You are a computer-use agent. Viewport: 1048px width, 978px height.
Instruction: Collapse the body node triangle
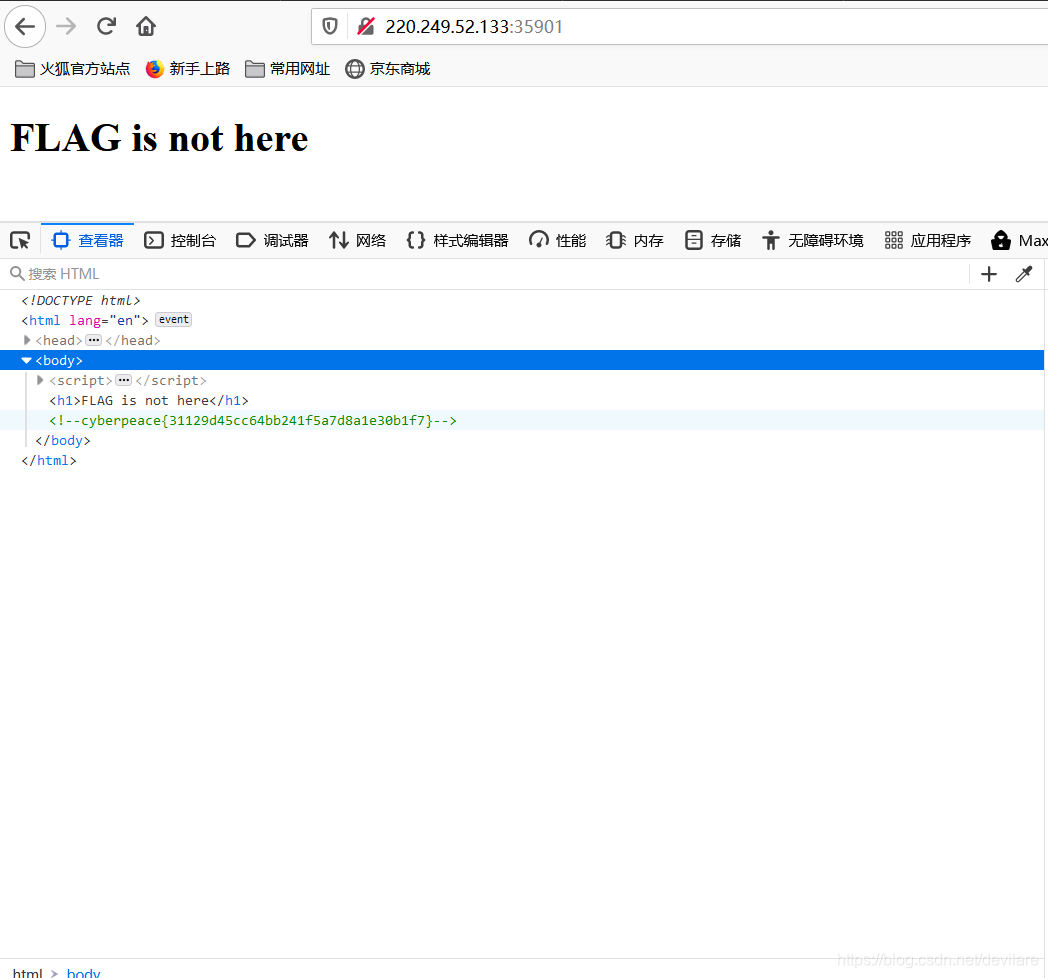click(27, 360)
